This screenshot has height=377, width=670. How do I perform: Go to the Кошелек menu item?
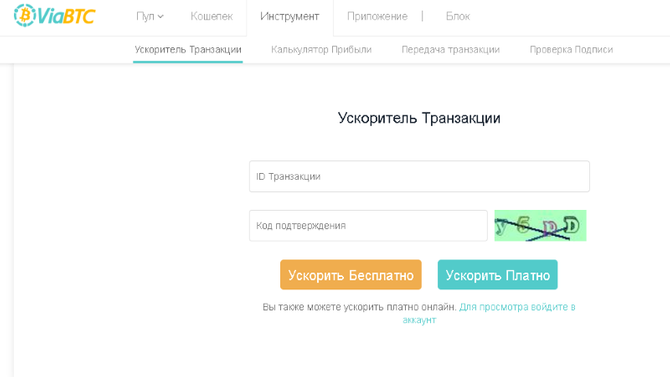point(212,16)
